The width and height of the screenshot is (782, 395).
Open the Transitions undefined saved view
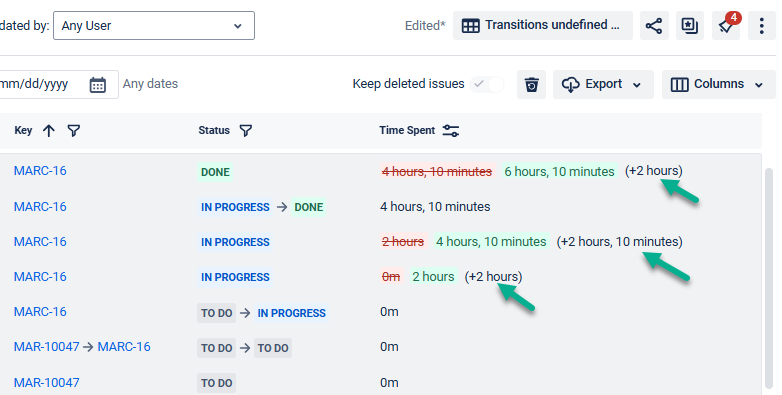click(x=543, y=25)
